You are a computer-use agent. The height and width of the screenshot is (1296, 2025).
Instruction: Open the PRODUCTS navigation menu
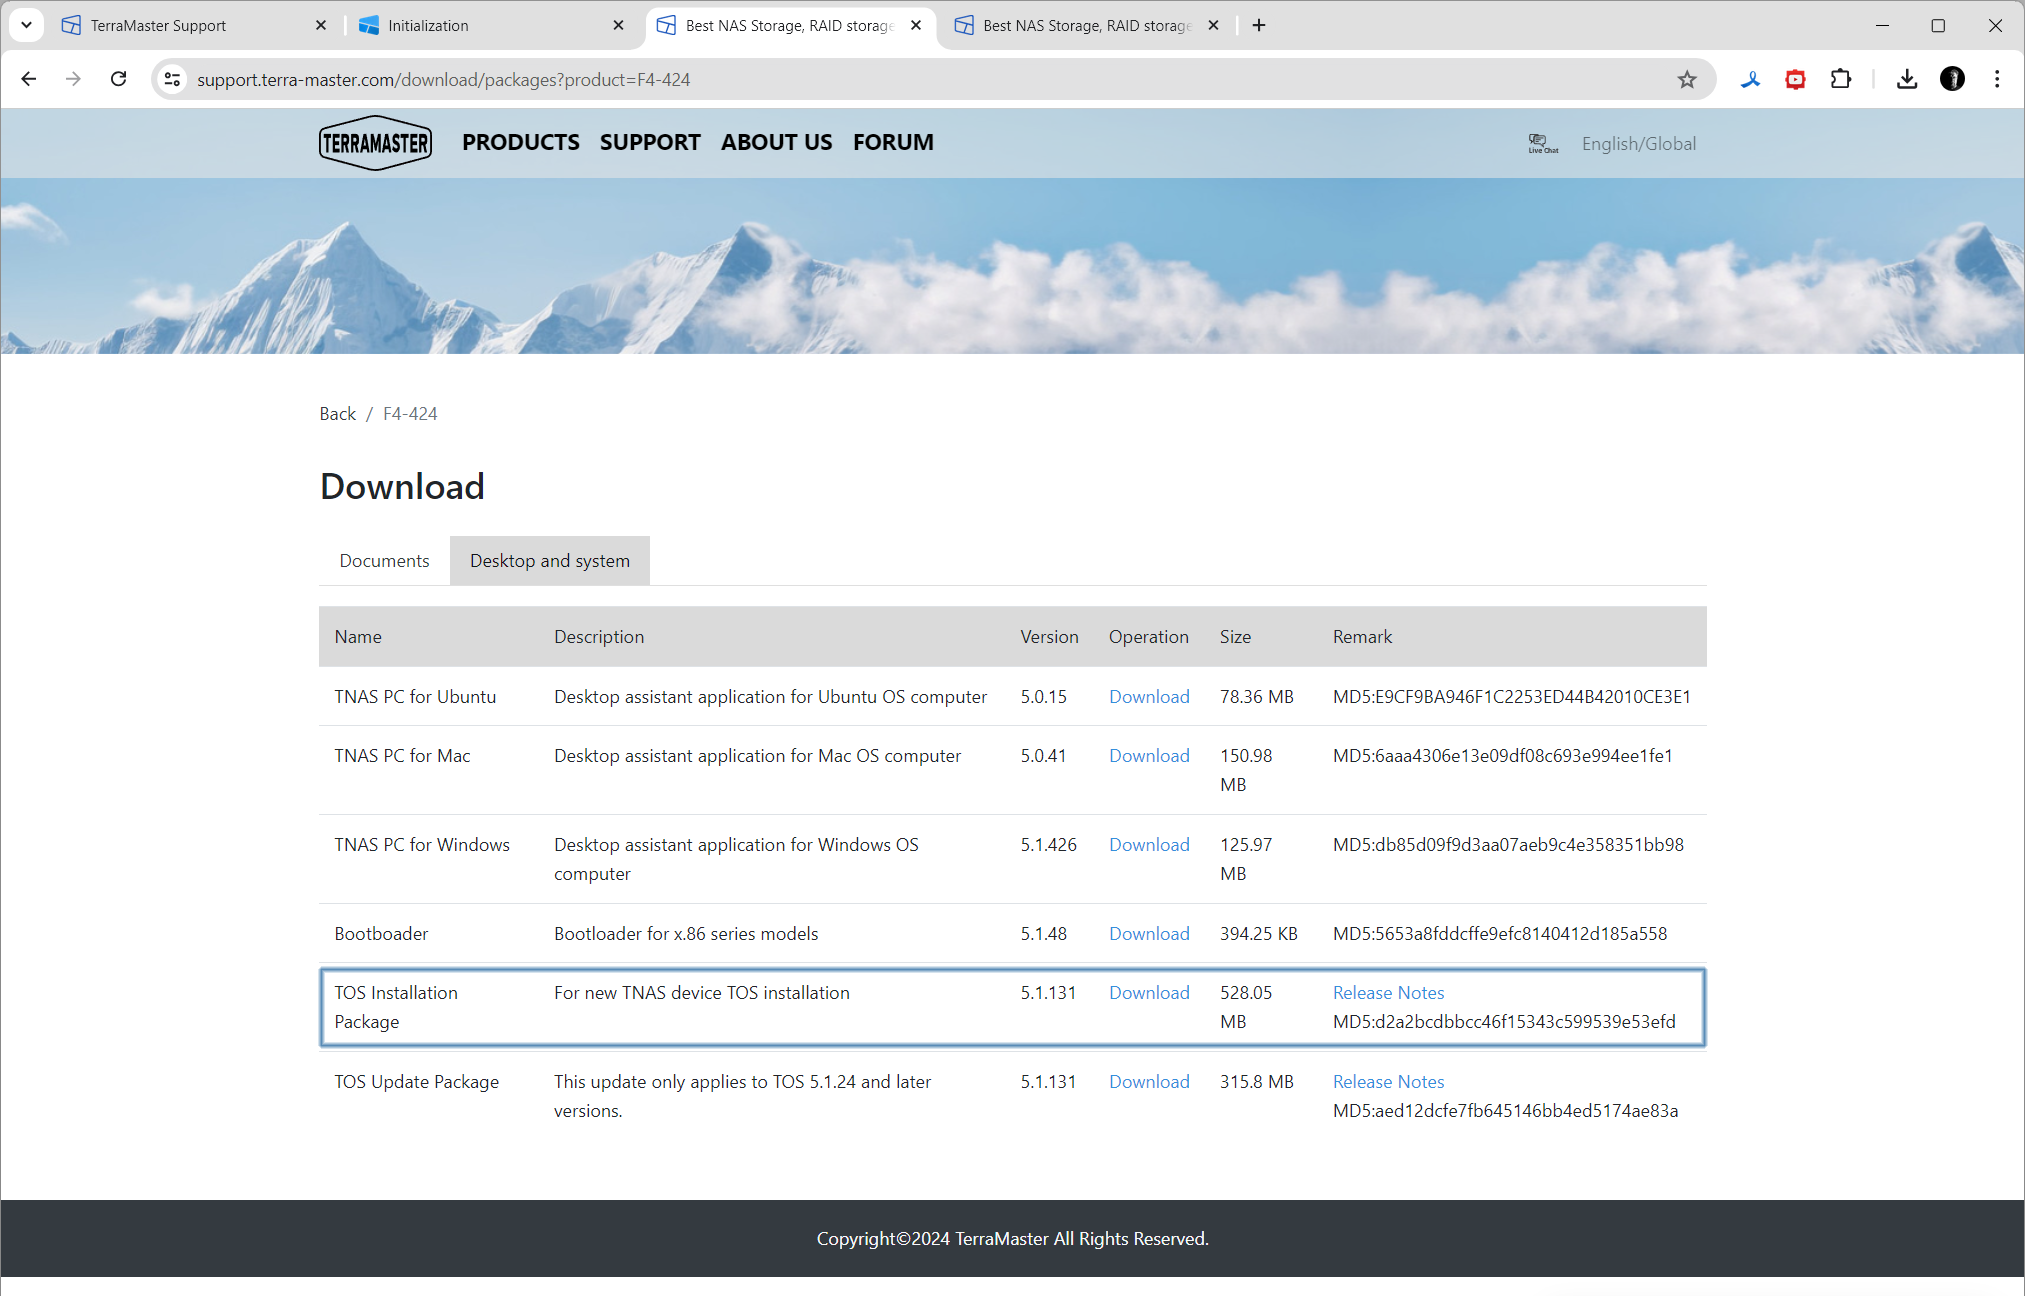tap(520, 142)
